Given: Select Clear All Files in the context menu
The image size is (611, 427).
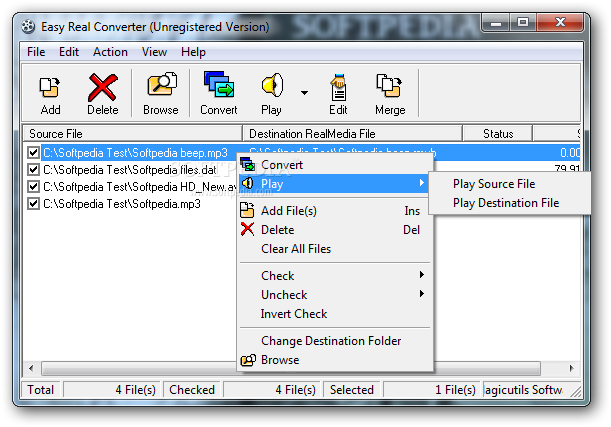Looking at the screenshot, I should click(336, 249).
